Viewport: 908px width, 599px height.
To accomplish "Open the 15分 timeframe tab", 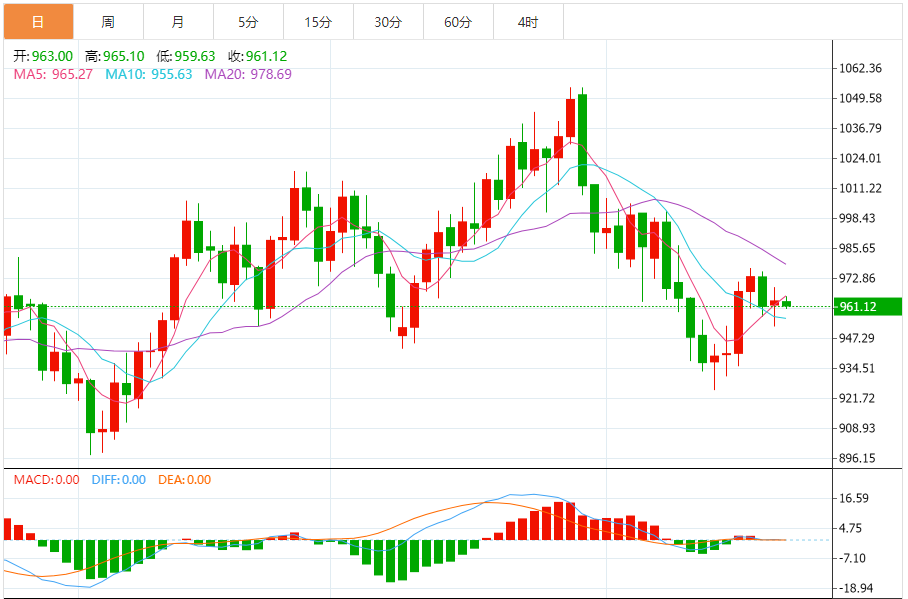I will tap(318, 22).
